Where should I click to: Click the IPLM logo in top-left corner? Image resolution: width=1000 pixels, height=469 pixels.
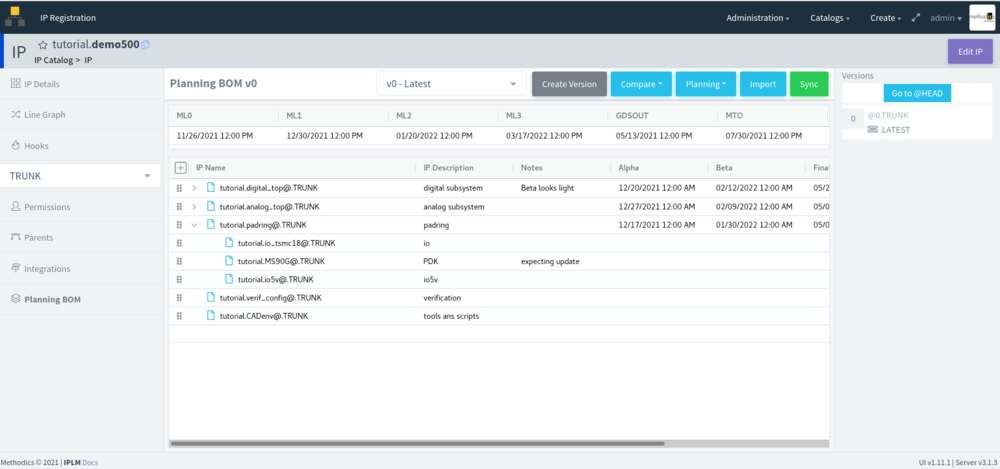(13, 17)
